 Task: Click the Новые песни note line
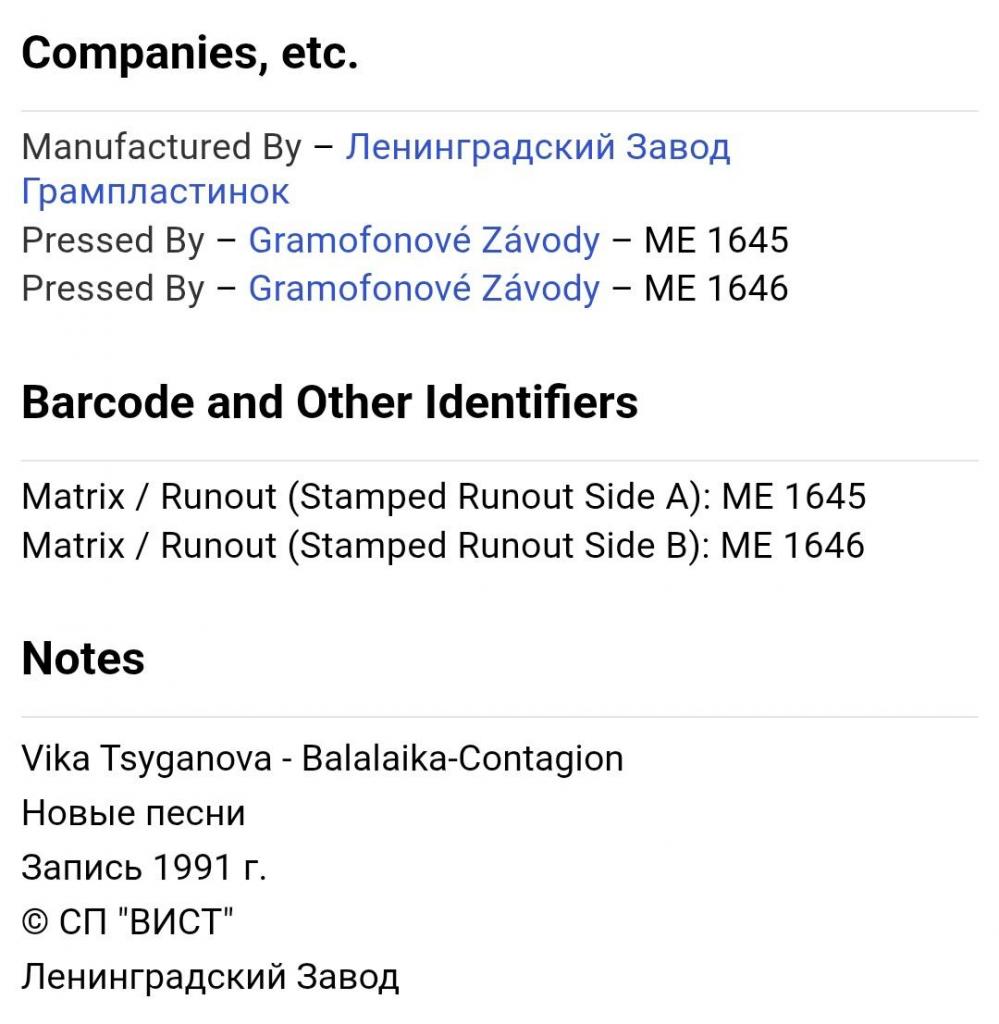tap(133, 813)
